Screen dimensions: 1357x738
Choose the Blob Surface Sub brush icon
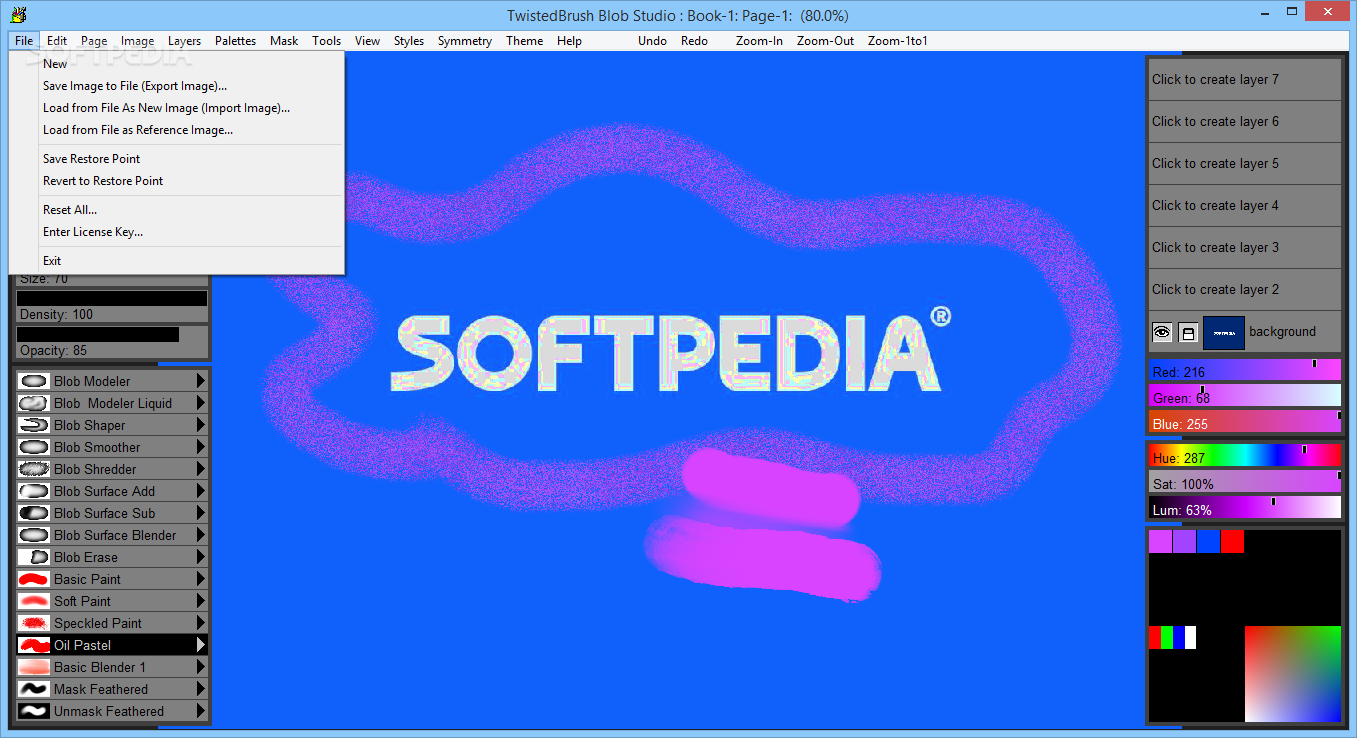tap(34, 513)
